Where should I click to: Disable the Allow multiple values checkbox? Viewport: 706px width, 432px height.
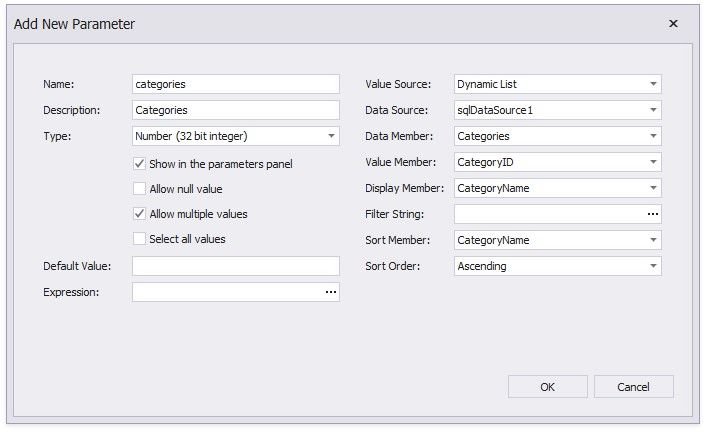[140, 213]
